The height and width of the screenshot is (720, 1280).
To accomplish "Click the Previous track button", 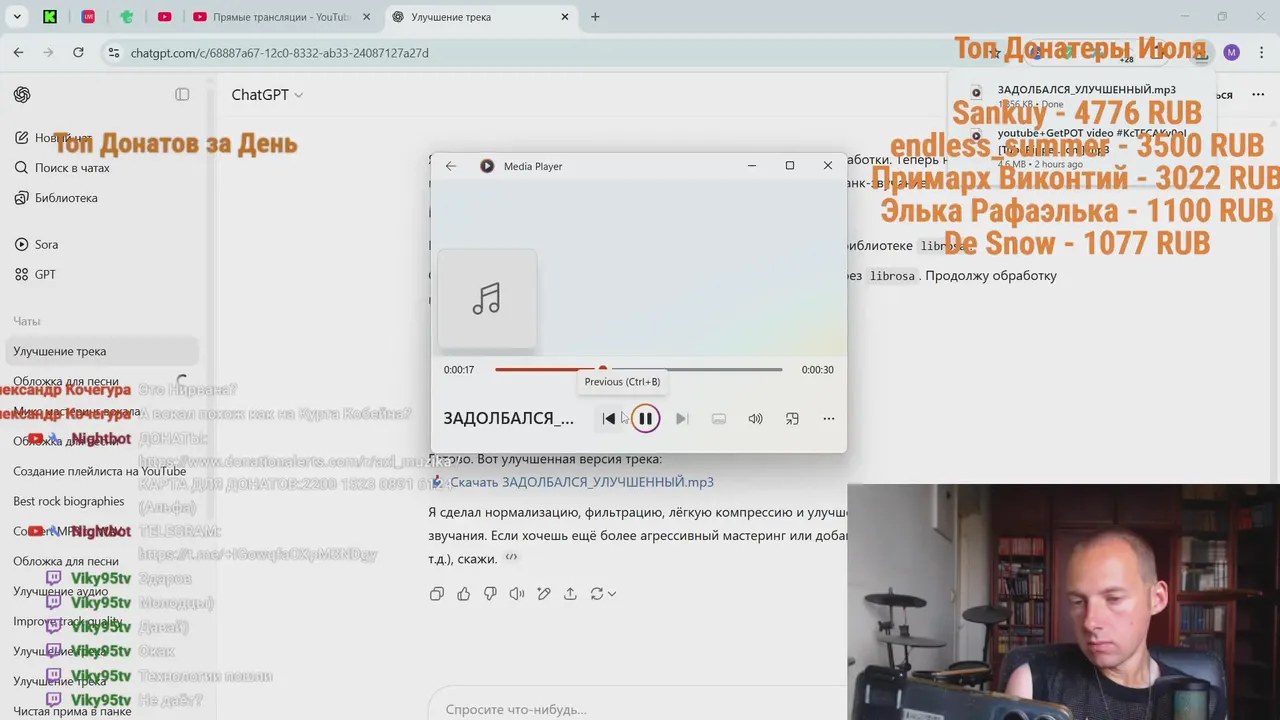I will tap(609, 419).
